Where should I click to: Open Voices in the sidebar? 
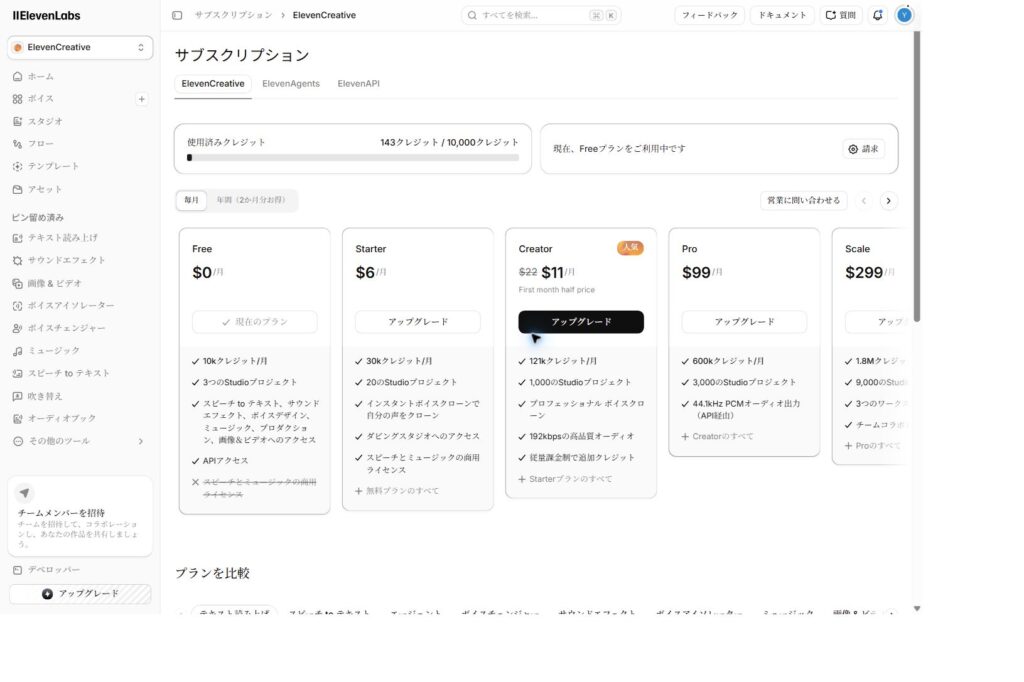(x=40, y=99)
